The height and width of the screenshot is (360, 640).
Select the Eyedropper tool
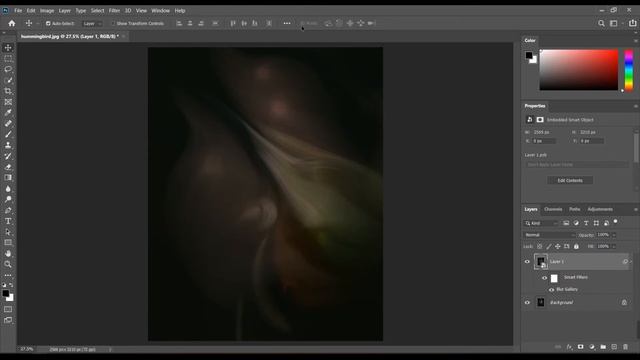[8, 113]
